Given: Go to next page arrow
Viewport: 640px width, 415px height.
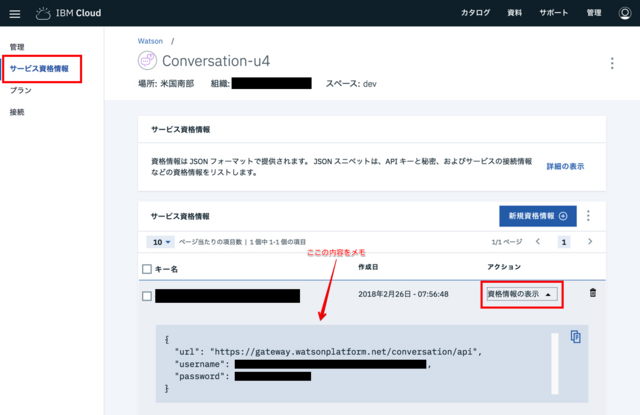Looking at the screenshot, I should point(590,242).
